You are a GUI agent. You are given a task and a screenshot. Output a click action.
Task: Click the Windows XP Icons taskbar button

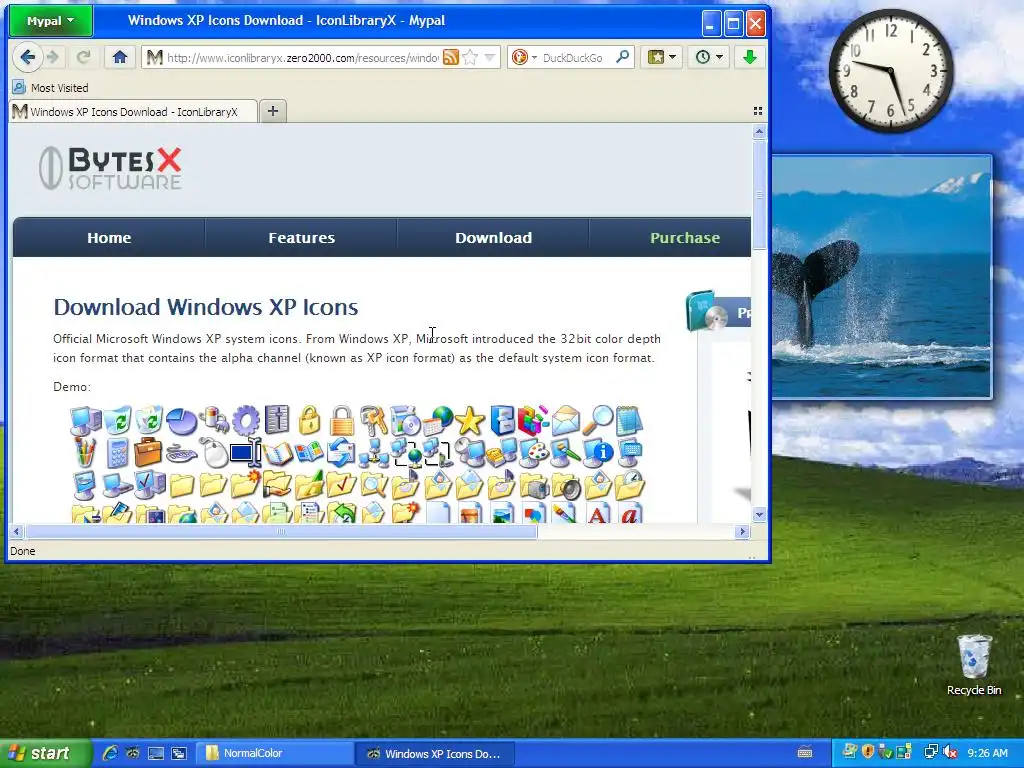[436, 754]
